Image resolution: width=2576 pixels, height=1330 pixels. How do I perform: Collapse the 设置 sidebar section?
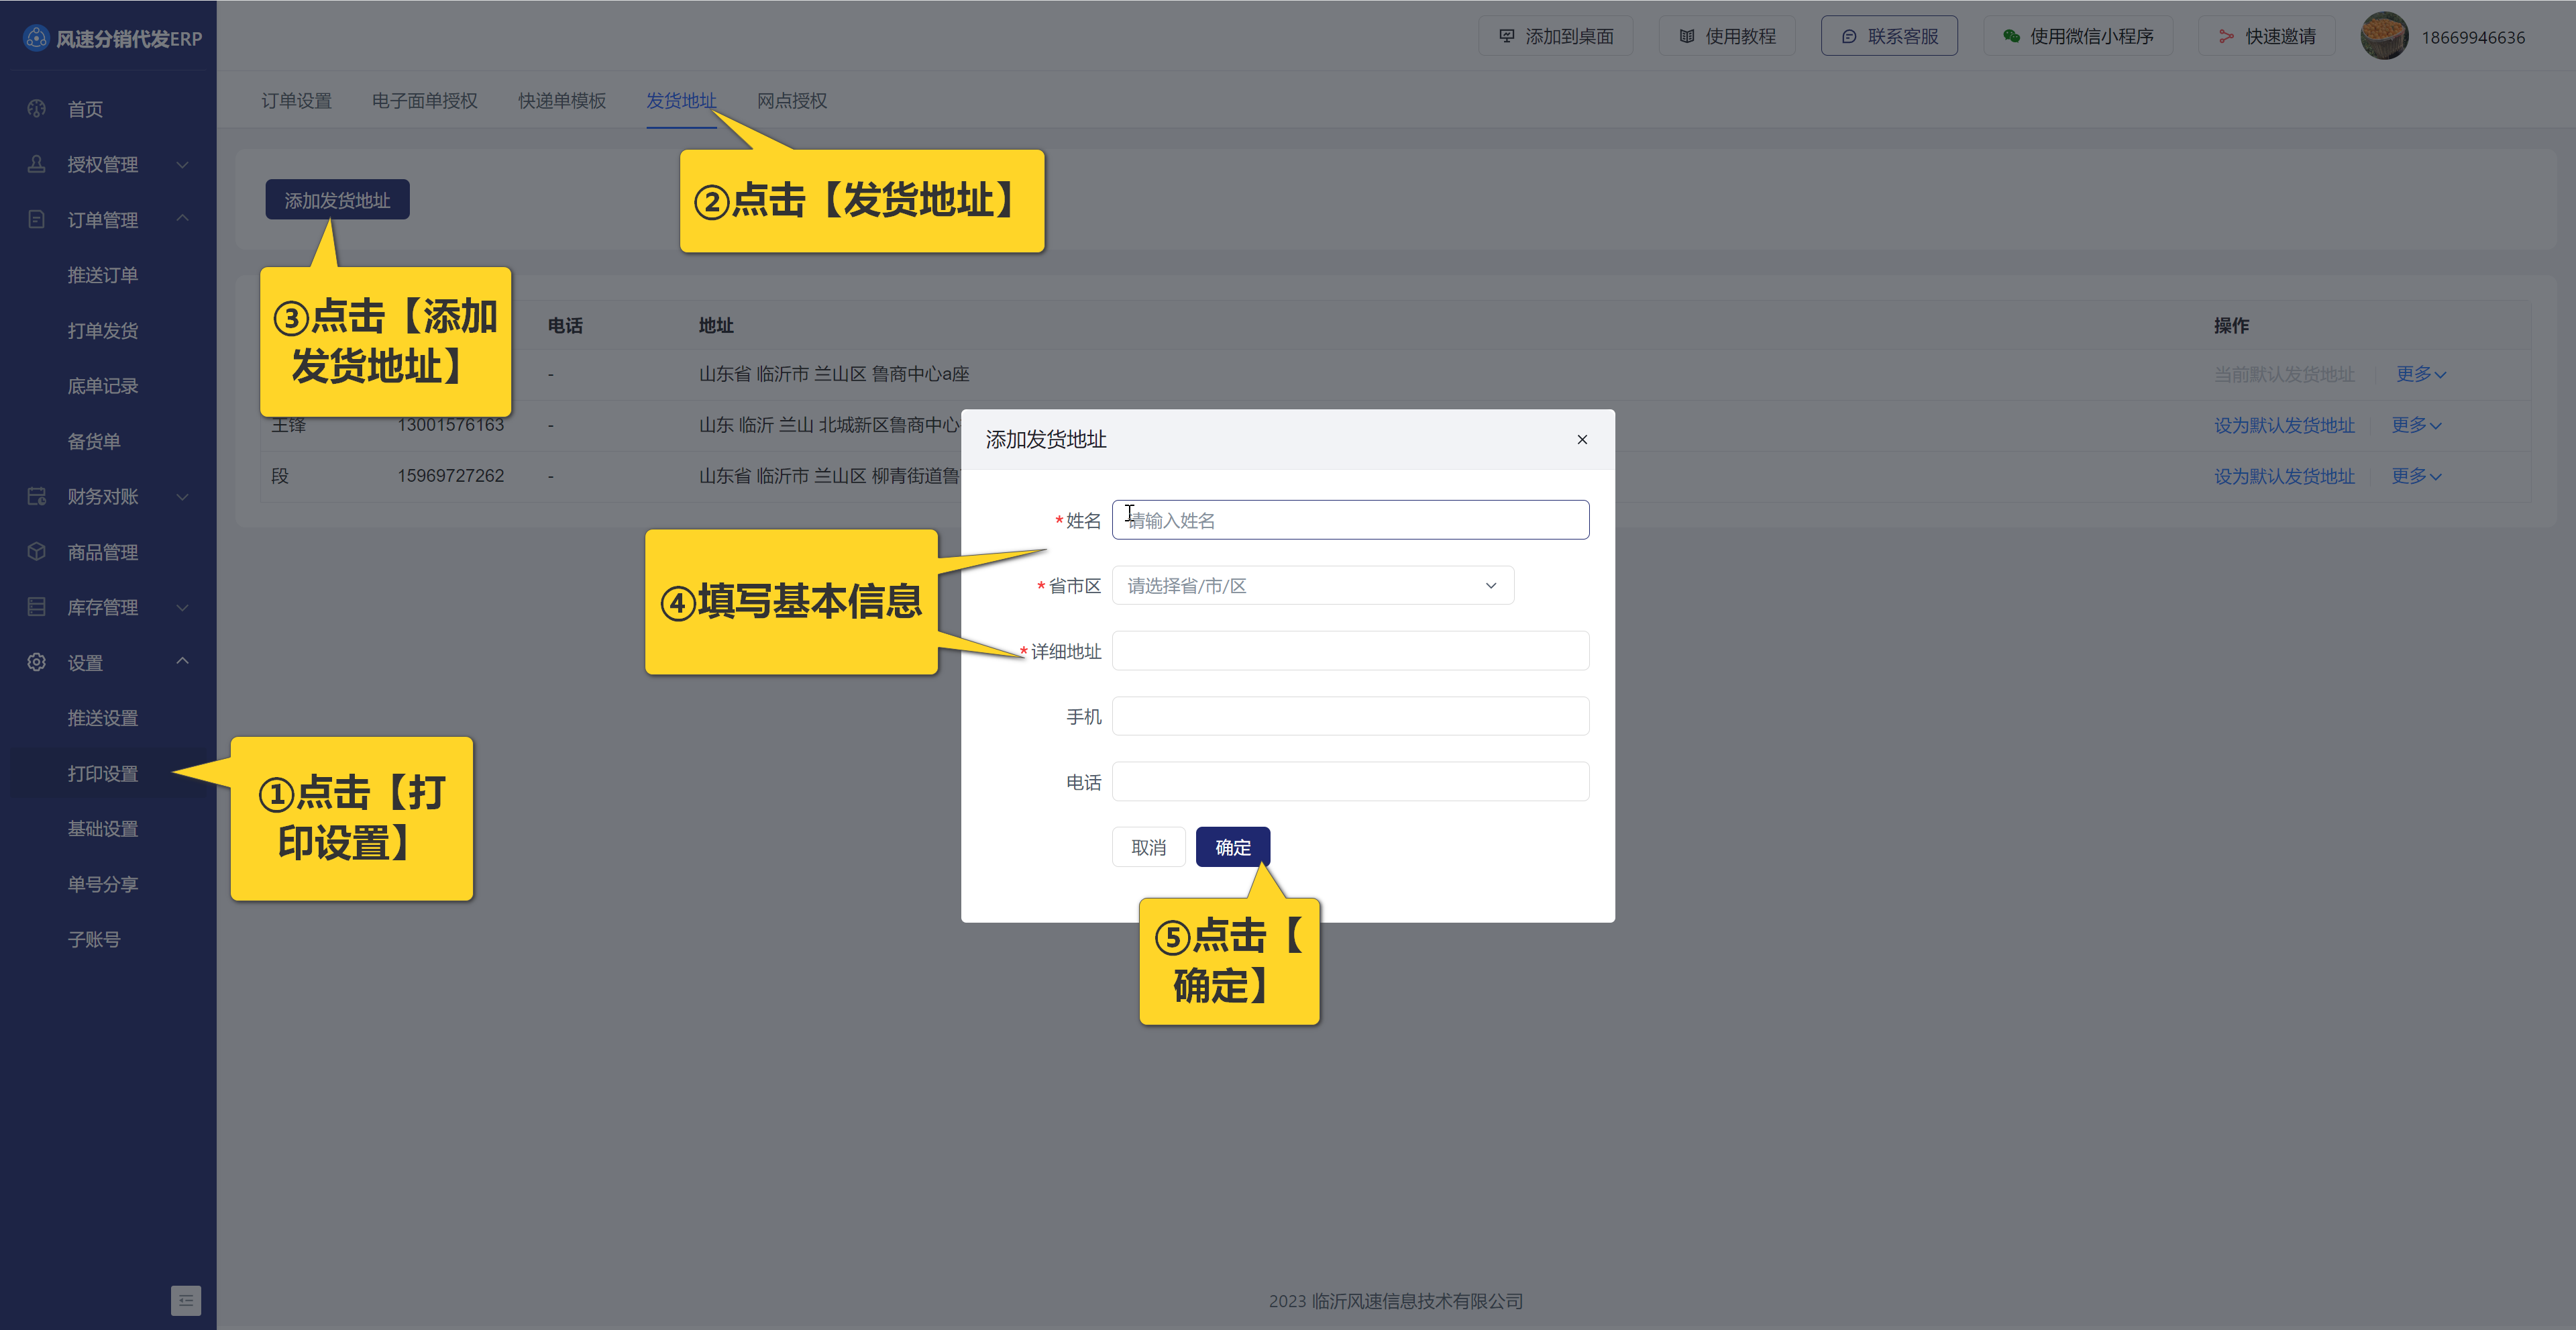point(182,661)
